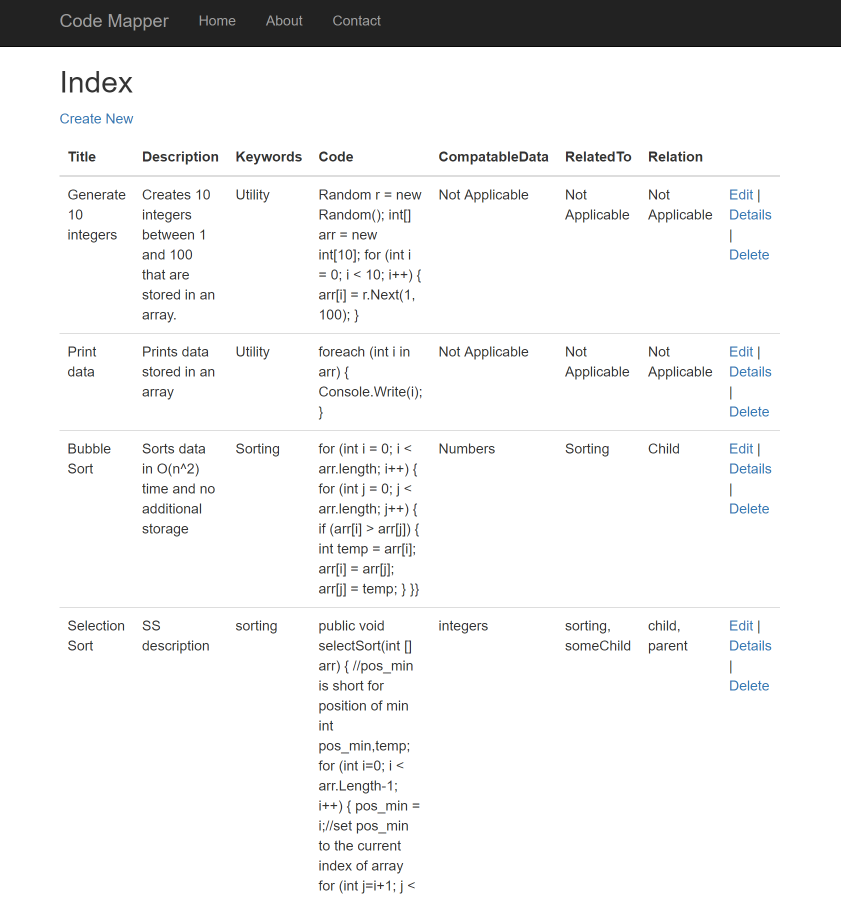Delete the Print data row

tap(749, 412)
